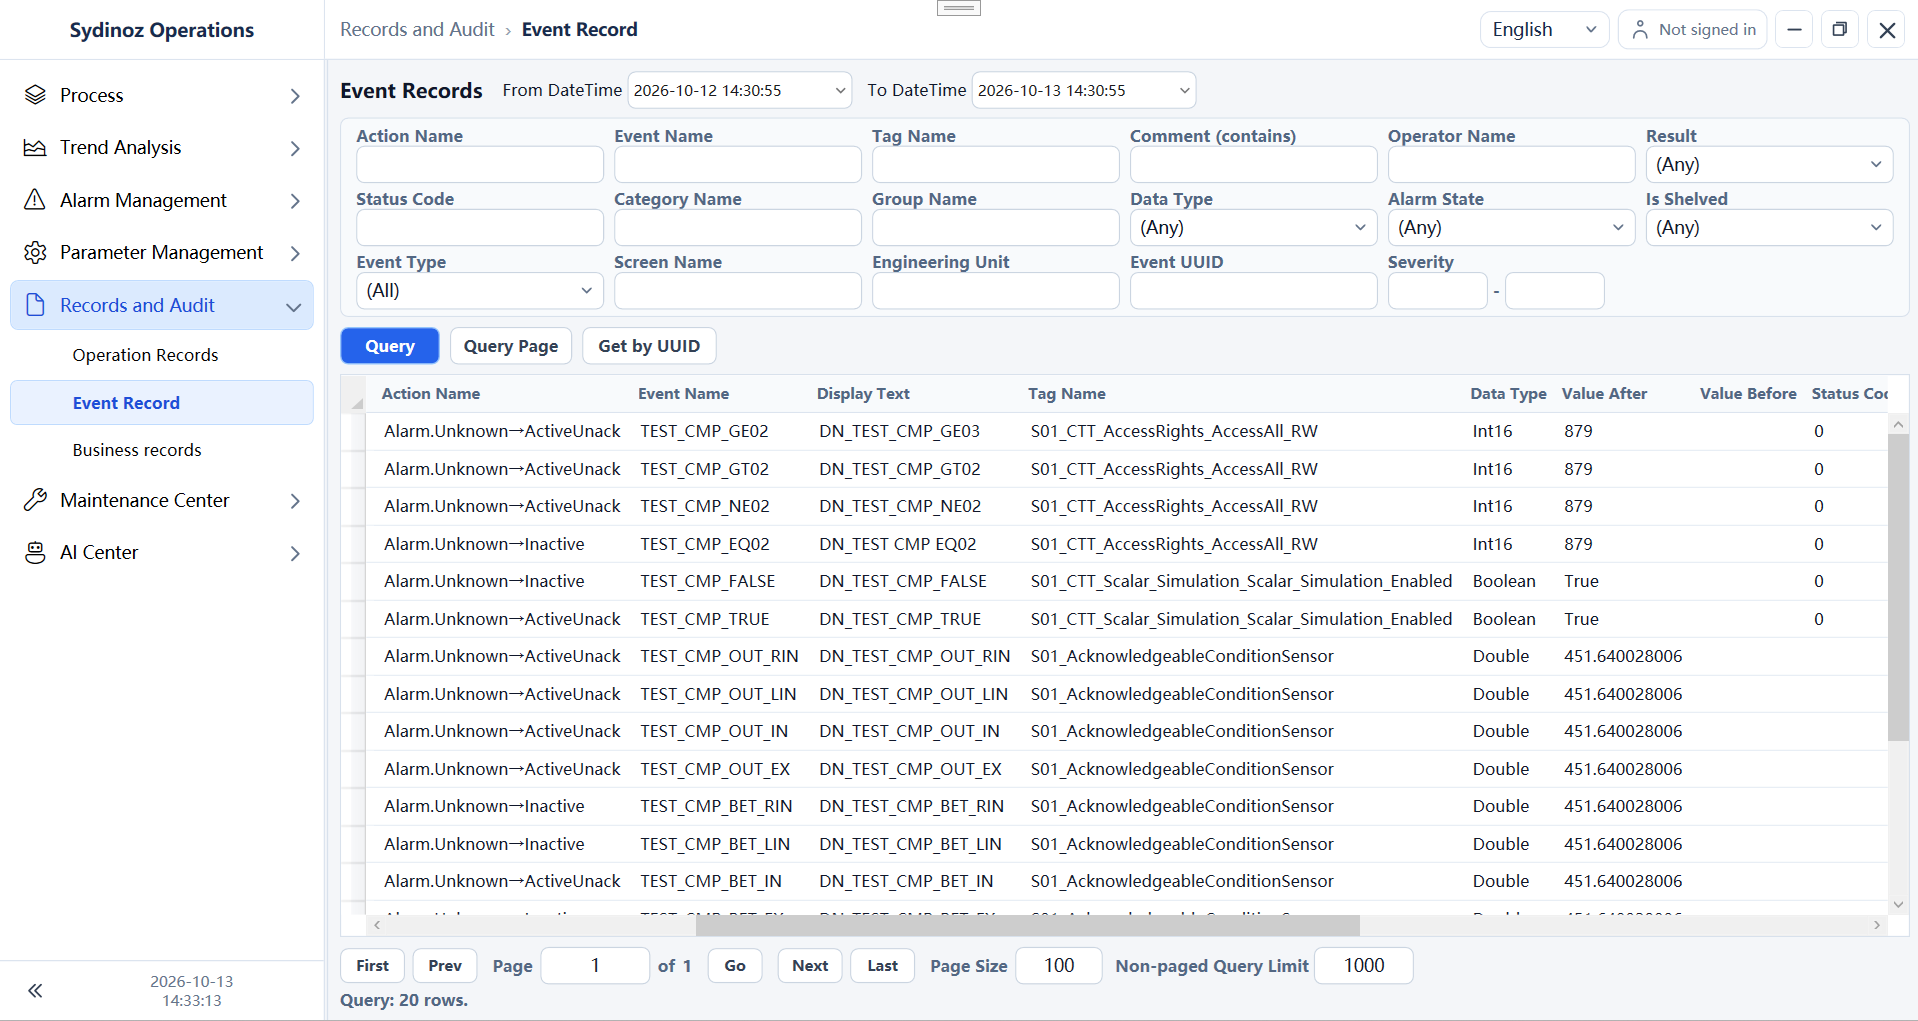
Task: Click the Records and Audit document icon
Action: (x=35, y=305)
